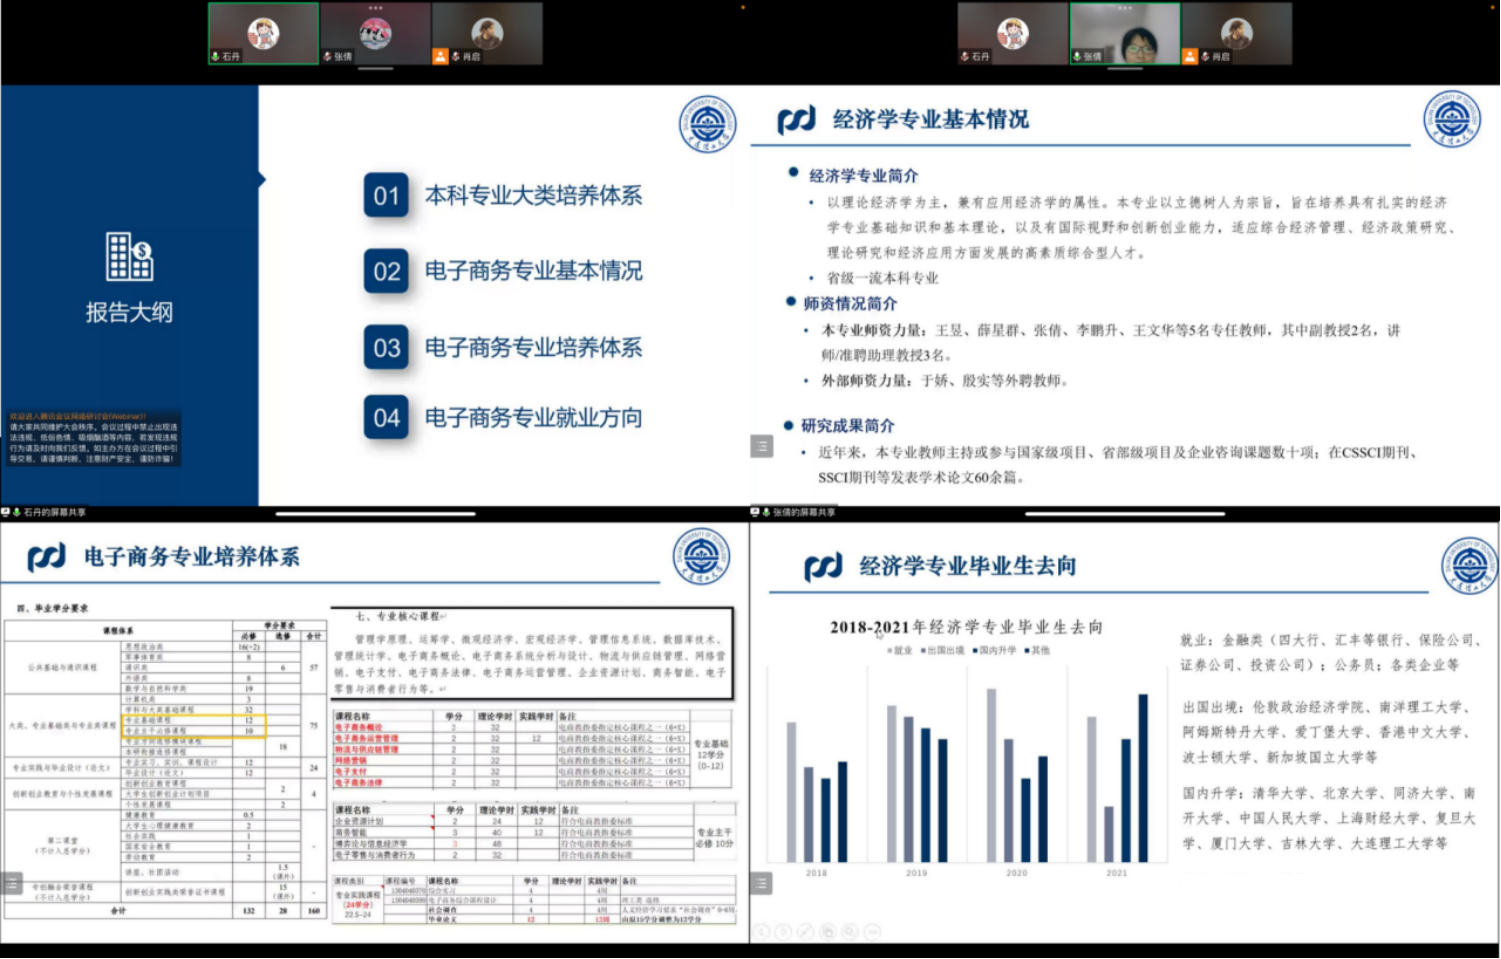The width and height of the screenshot is (1501, 959).
Task: Click the zoom magnifier in slideshow controls
Action: [850, 931]
